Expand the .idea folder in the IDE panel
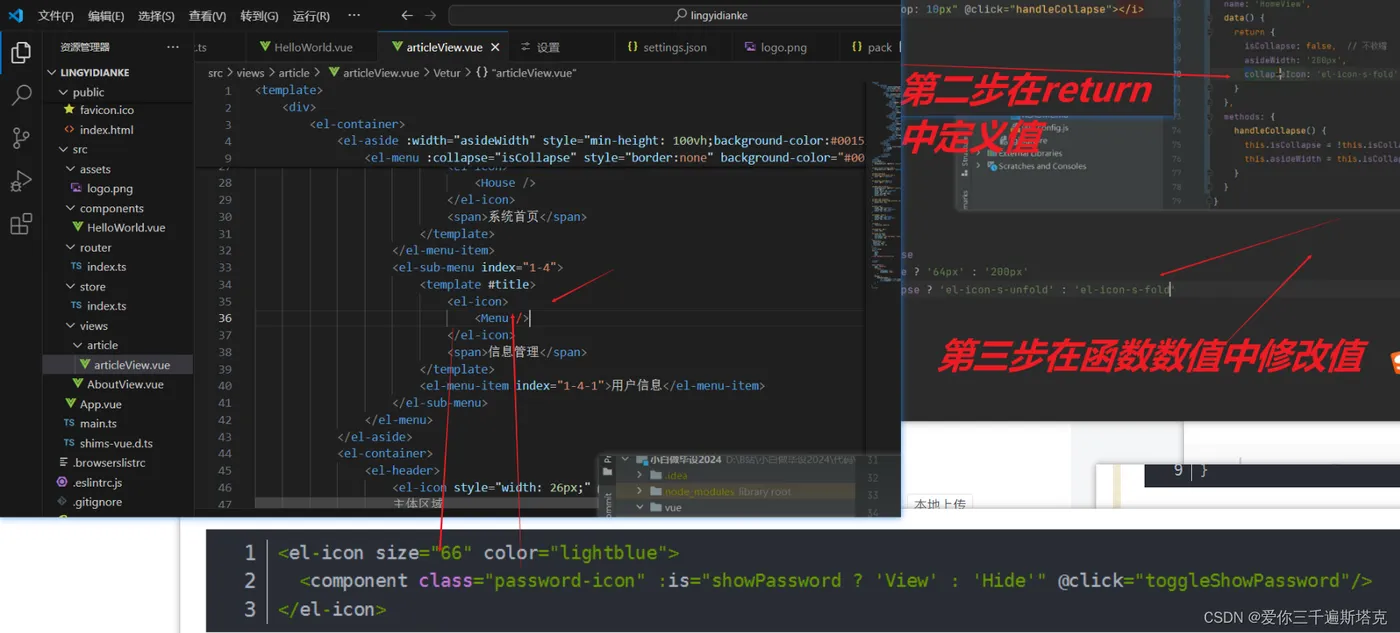 coord(640,475)
